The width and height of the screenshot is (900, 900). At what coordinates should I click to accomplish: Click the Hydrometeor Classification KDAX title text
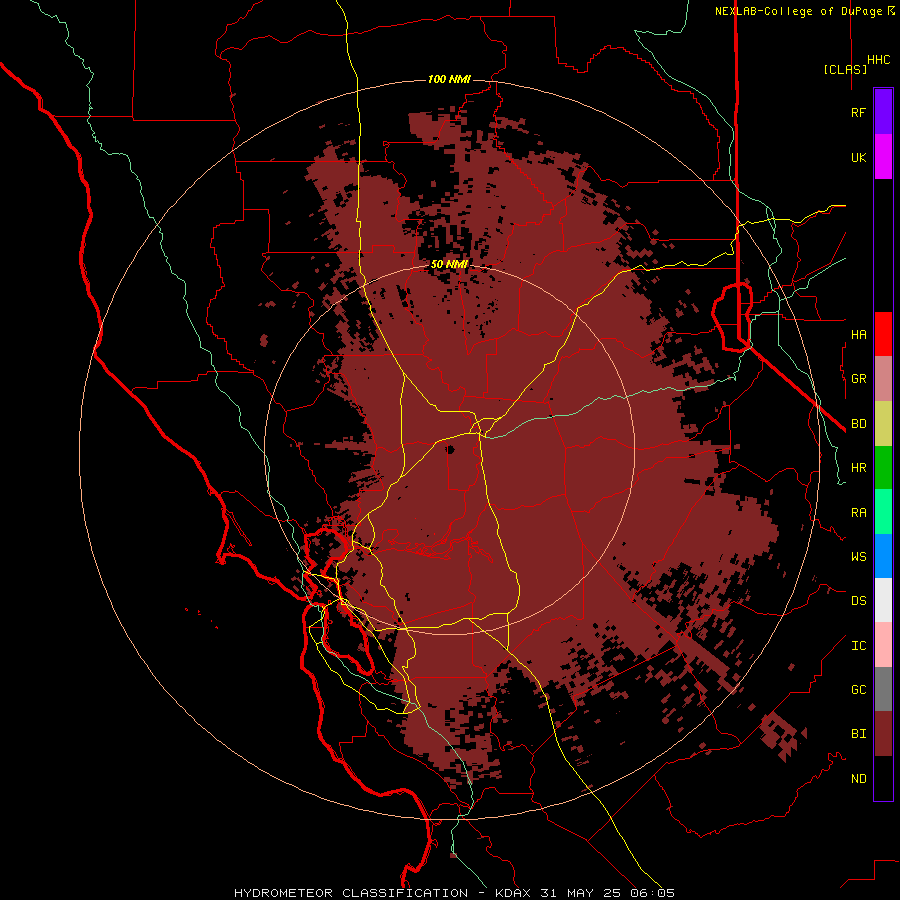point(454,893)
